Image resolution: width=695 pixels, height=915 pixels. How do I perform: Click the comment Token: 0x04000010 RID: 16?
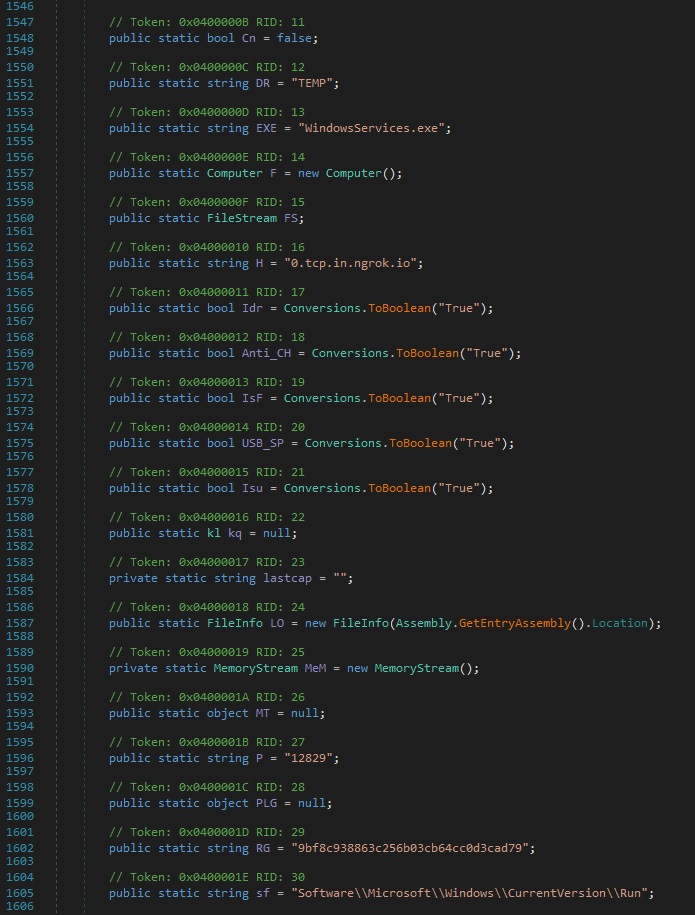click(x=207, y=247)
